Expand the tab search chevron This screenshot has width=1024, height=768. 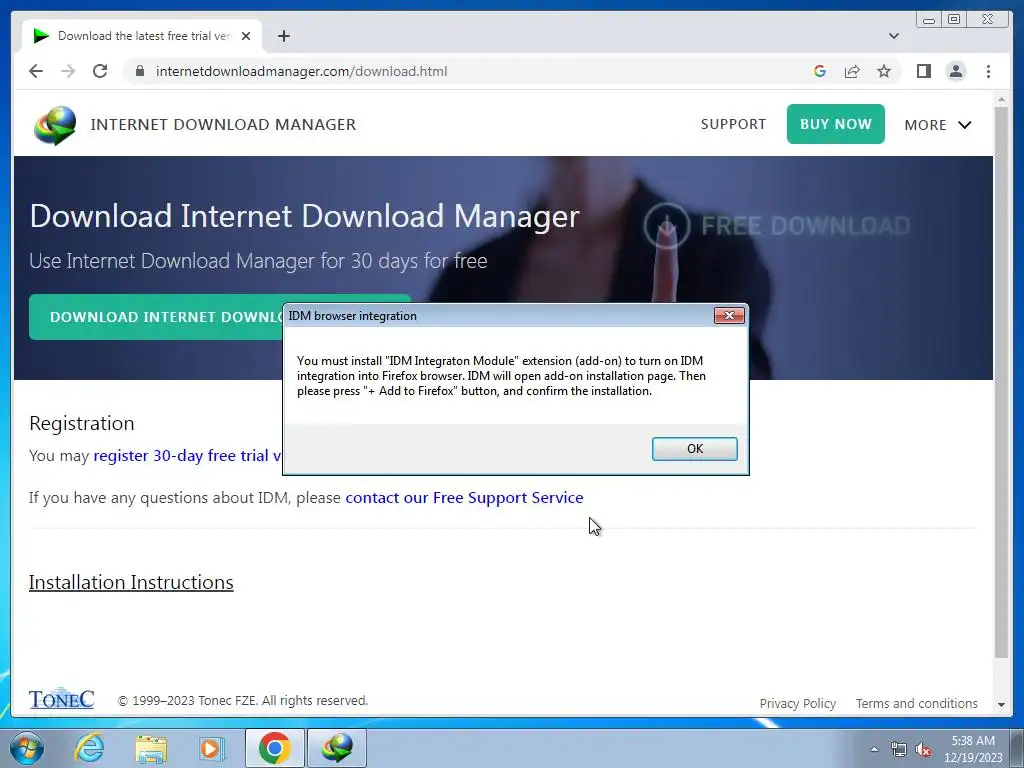tap(893, 36)
